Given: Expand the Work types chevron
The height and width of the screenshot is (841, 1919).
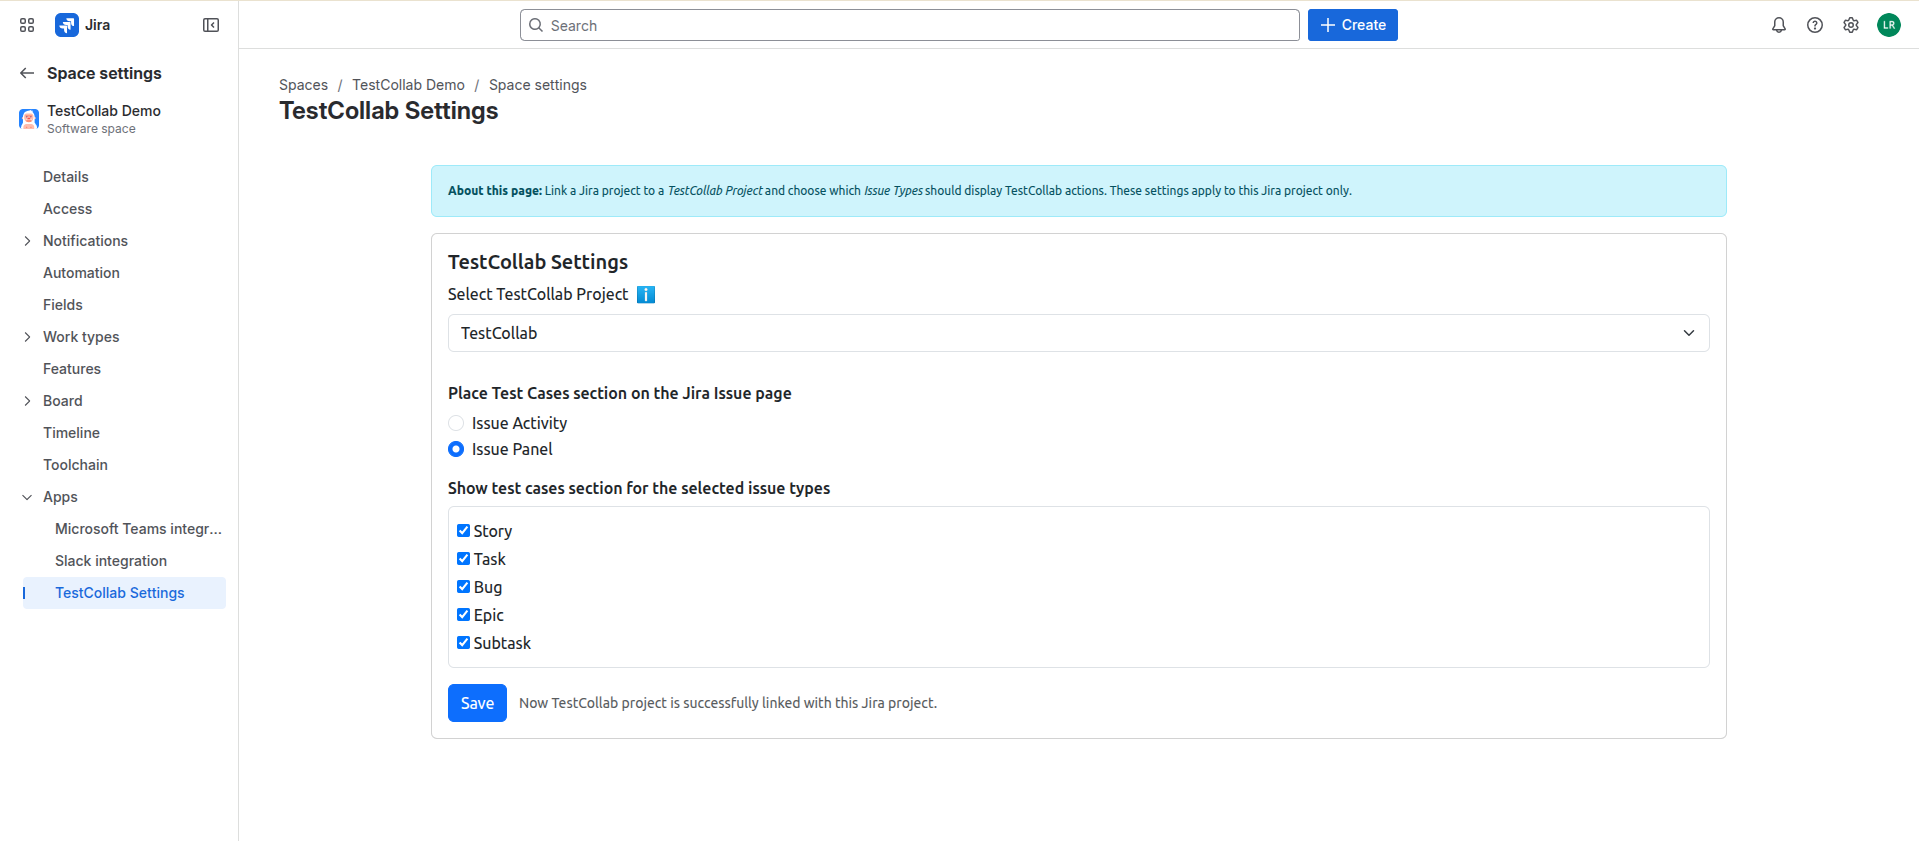Looking at the screenshot, I should coord(27,337).
